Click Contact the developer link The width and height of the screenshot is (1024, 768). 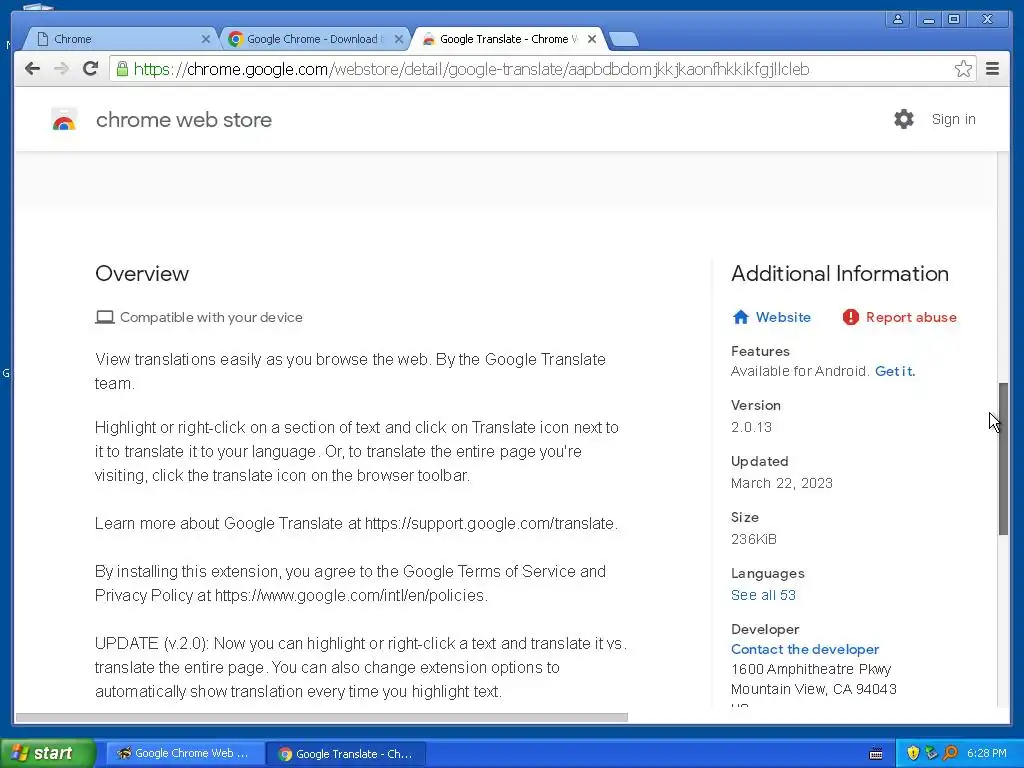point(805,649)
